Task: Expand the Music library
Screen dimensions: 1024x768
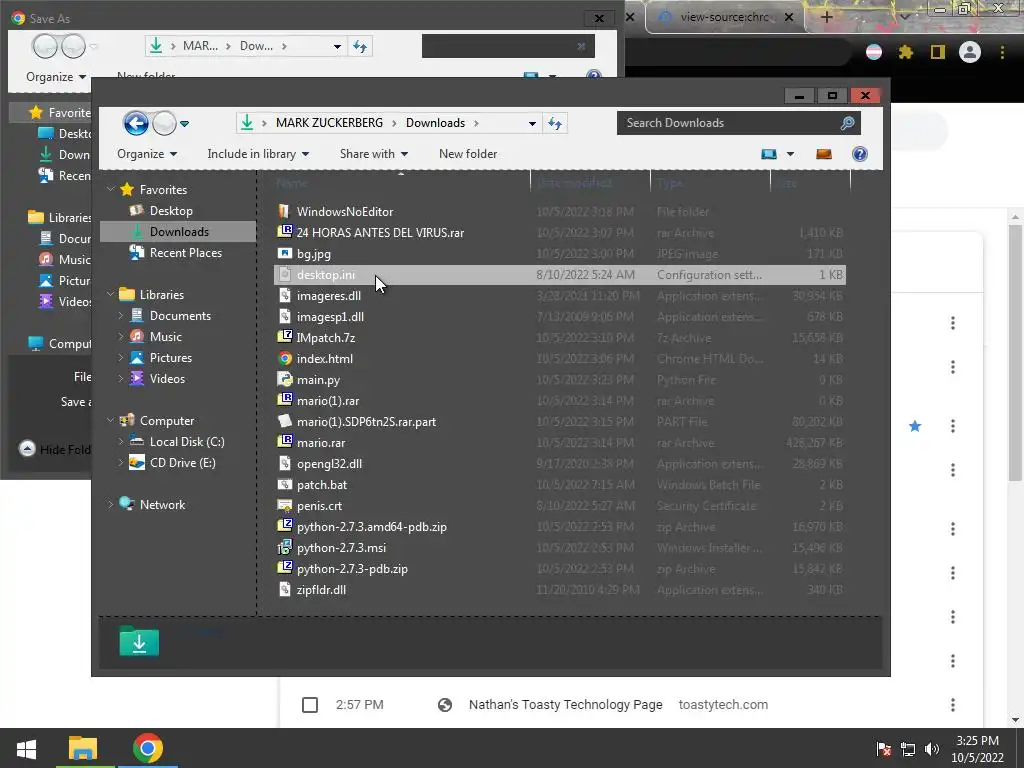Action: pos(120,336)
